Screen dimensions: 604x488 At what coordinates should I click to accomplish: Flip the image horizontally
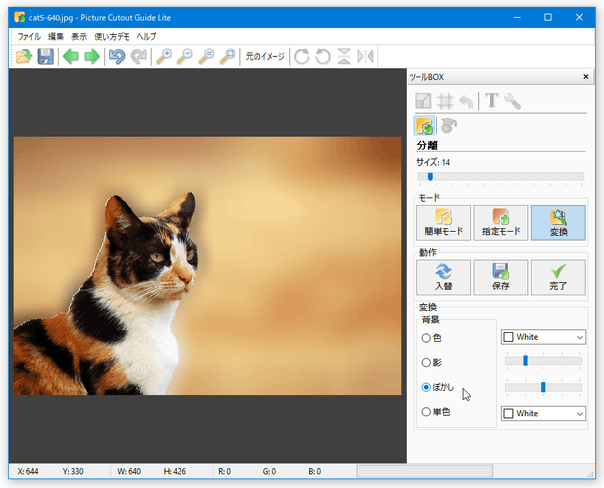[365, 57]
